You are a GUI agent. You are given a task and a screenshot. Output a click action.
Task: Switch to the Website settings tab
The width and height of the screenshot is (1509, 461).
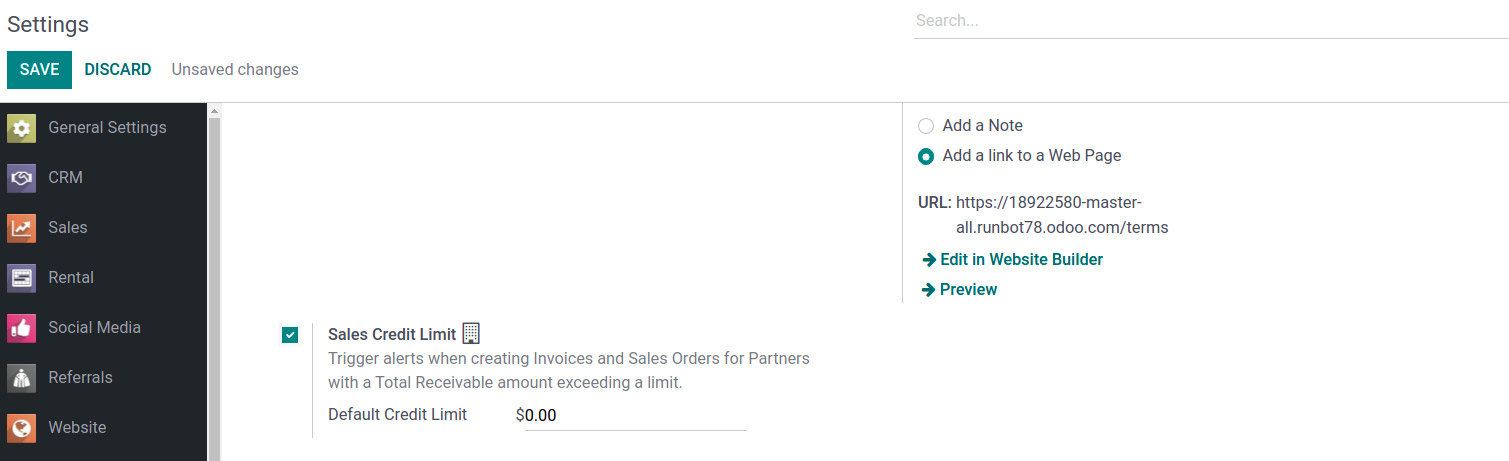104,428
